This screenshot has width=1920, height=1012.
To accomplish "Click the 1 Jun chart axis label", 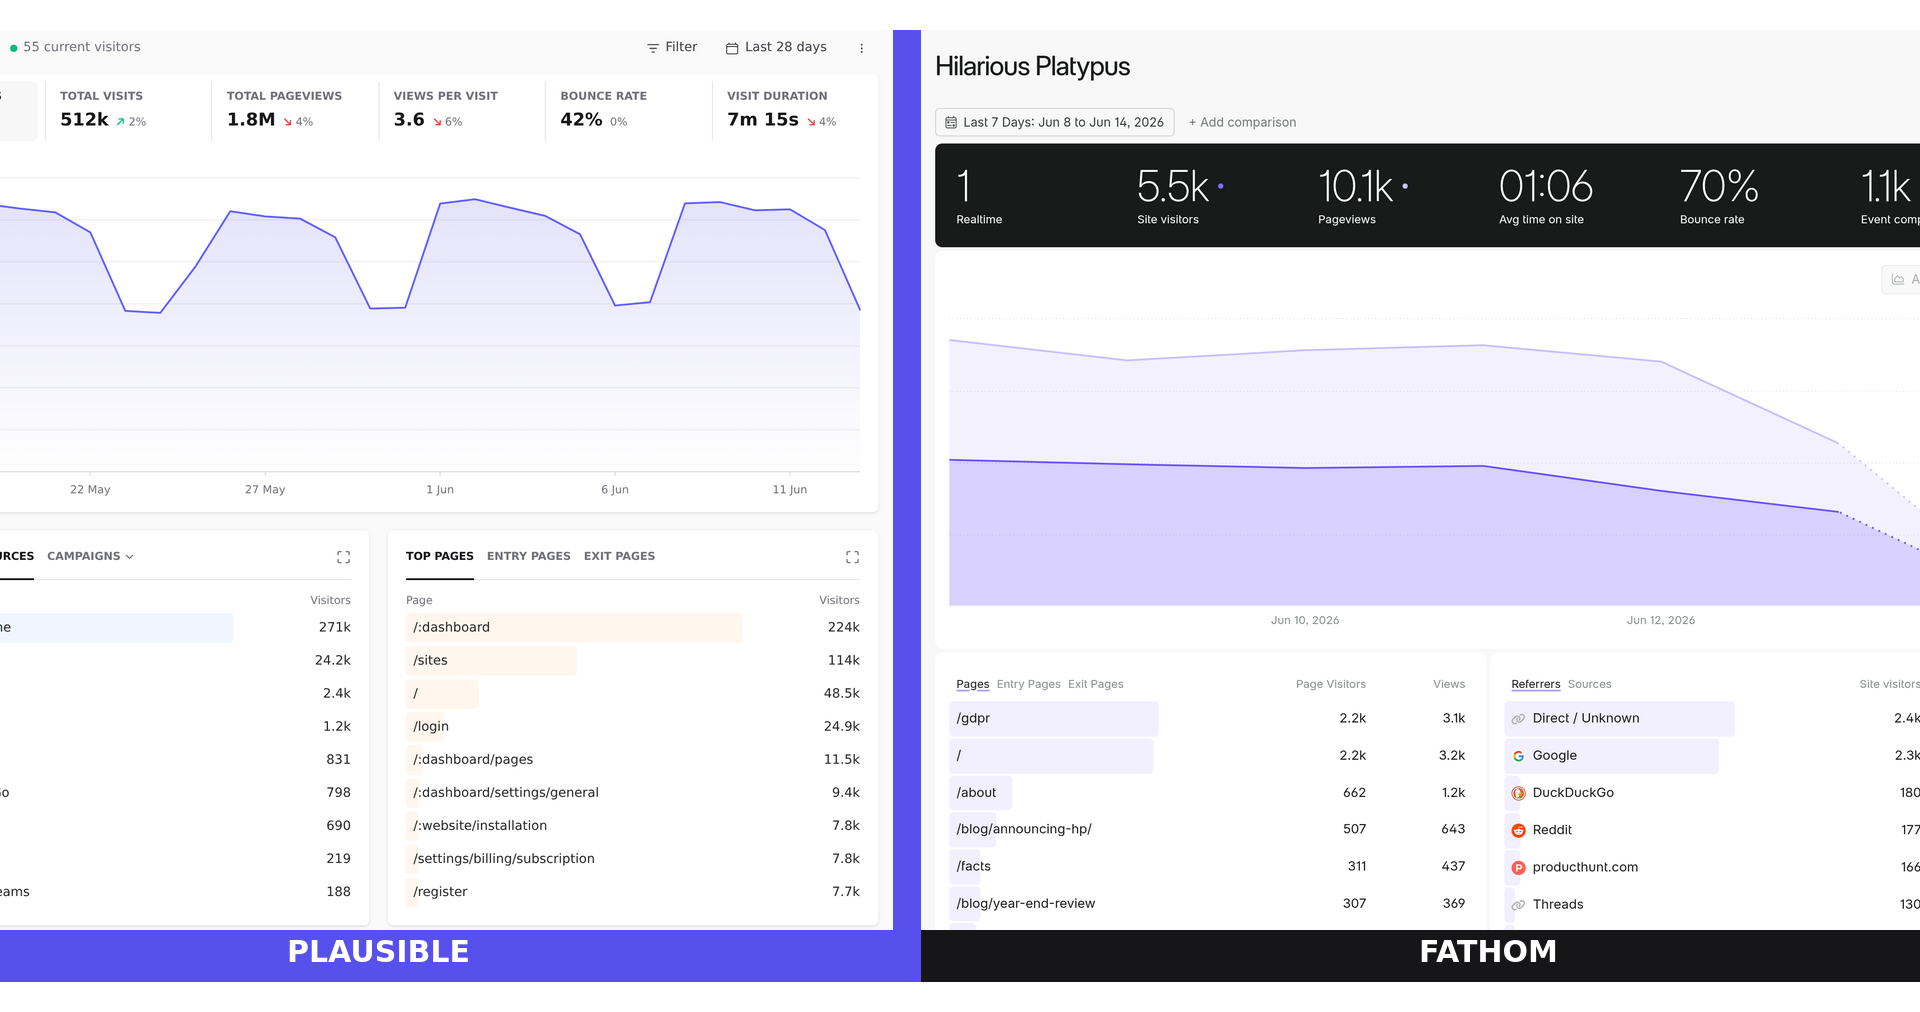I will point(440,489).
